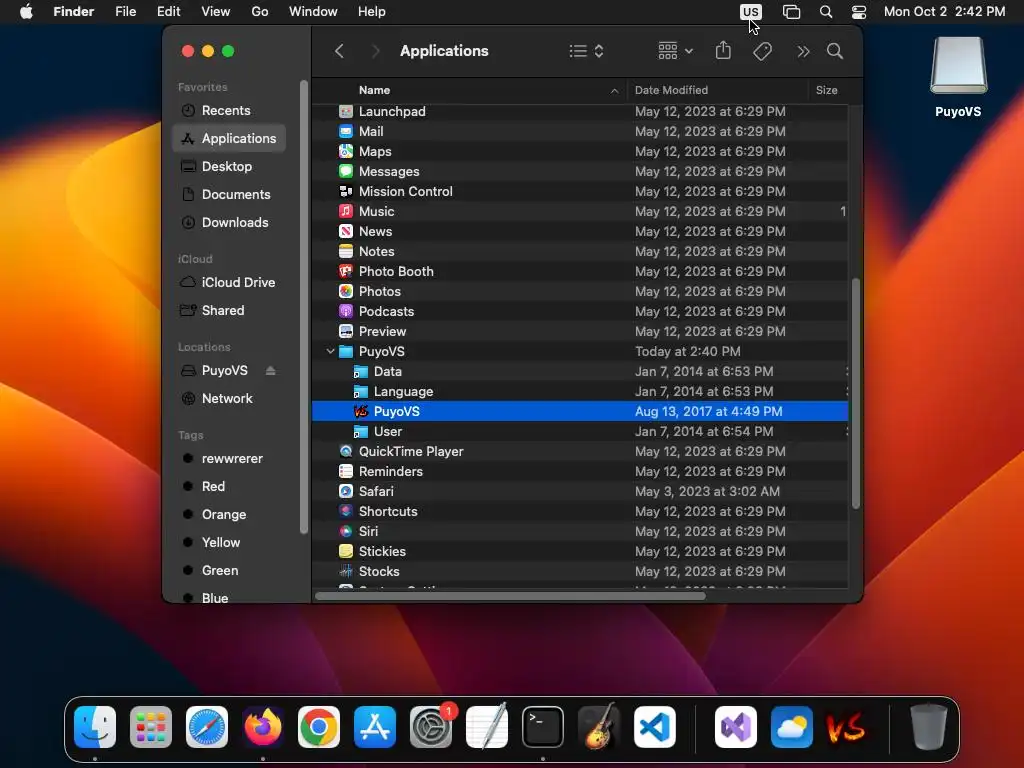Screen dimensions: 1024x768
Task: Open the US input source menu
Action: (x=750, y=12)
